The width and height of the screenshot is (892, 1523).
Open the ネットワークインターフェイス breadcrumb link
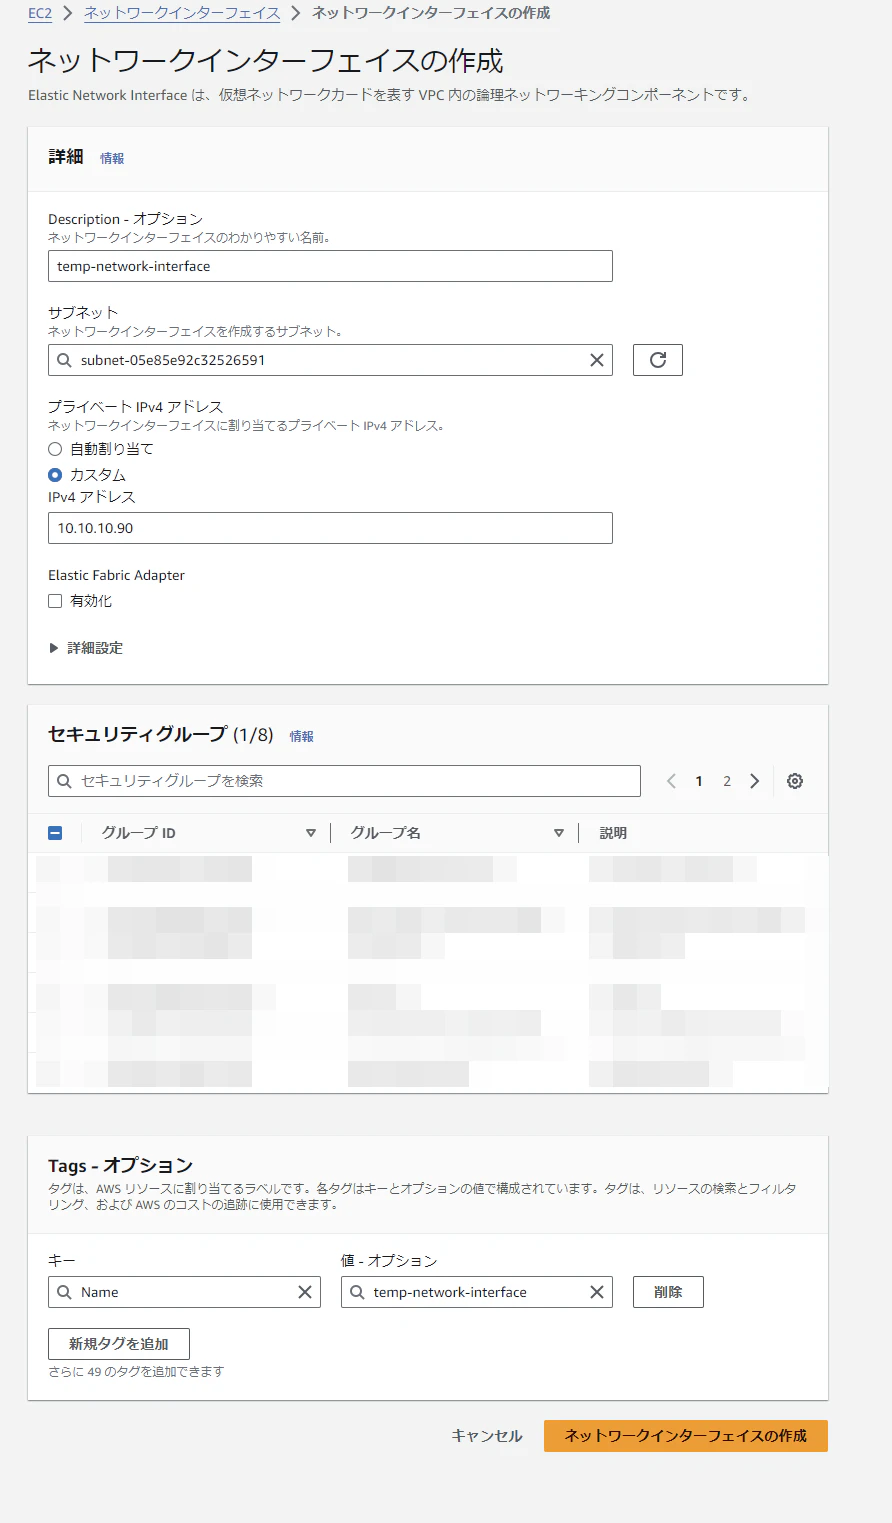(182, 13)
